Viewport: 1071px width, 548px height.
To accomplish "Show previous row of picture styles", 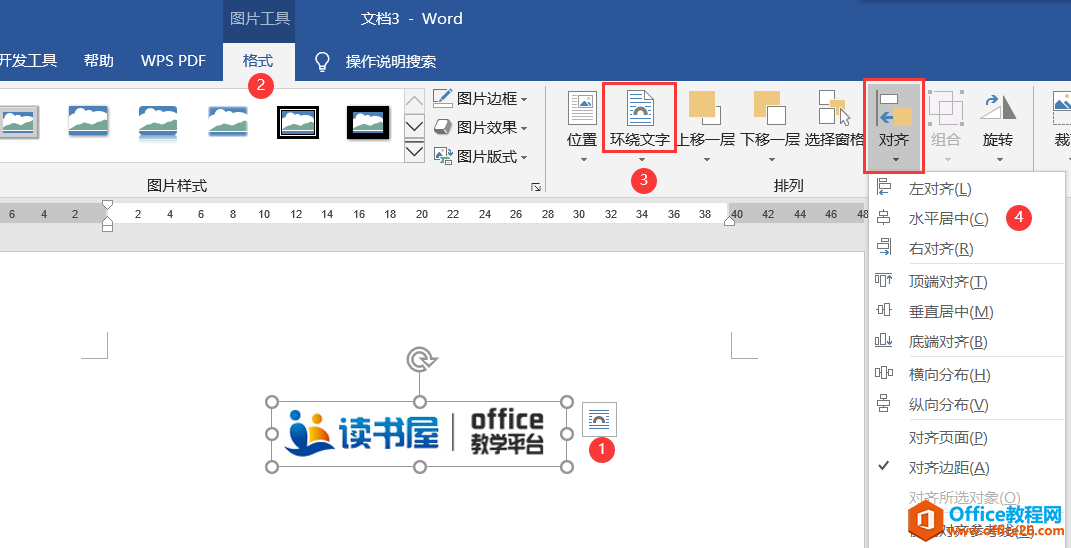I will pos(415,103).
